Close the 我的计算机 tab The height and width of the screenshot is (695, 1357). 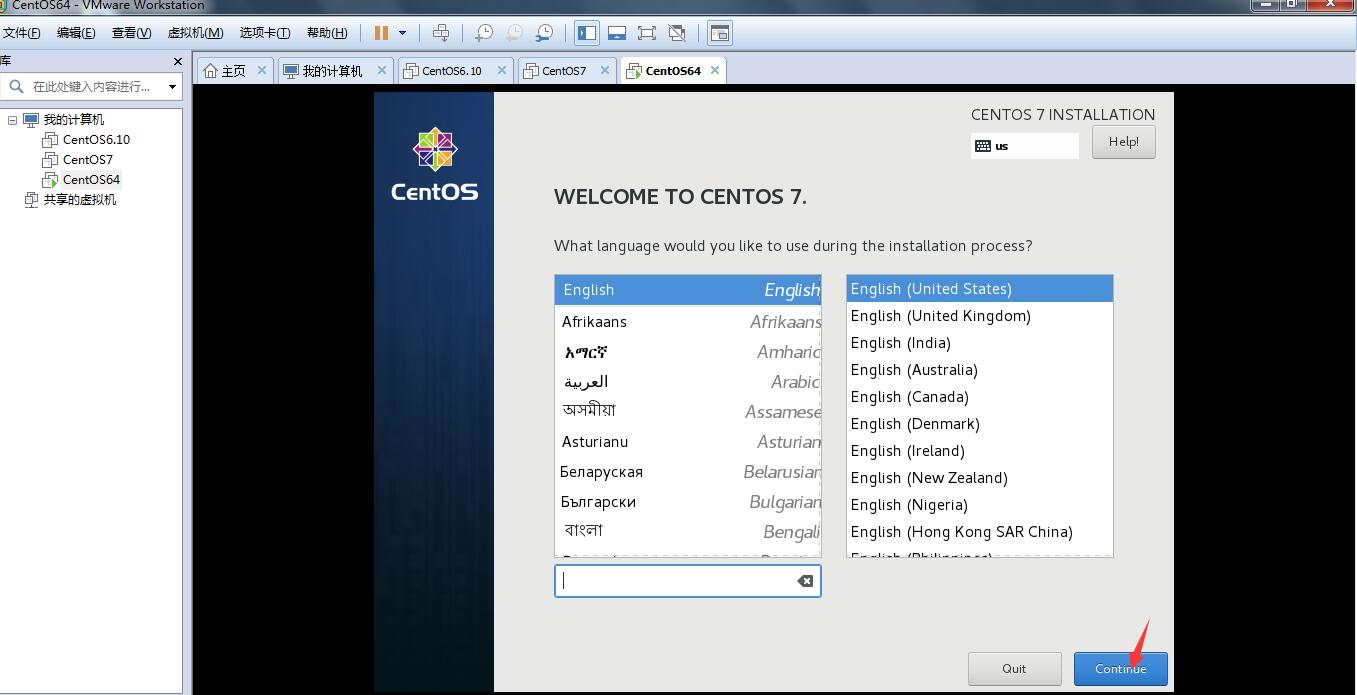(382, 70)
